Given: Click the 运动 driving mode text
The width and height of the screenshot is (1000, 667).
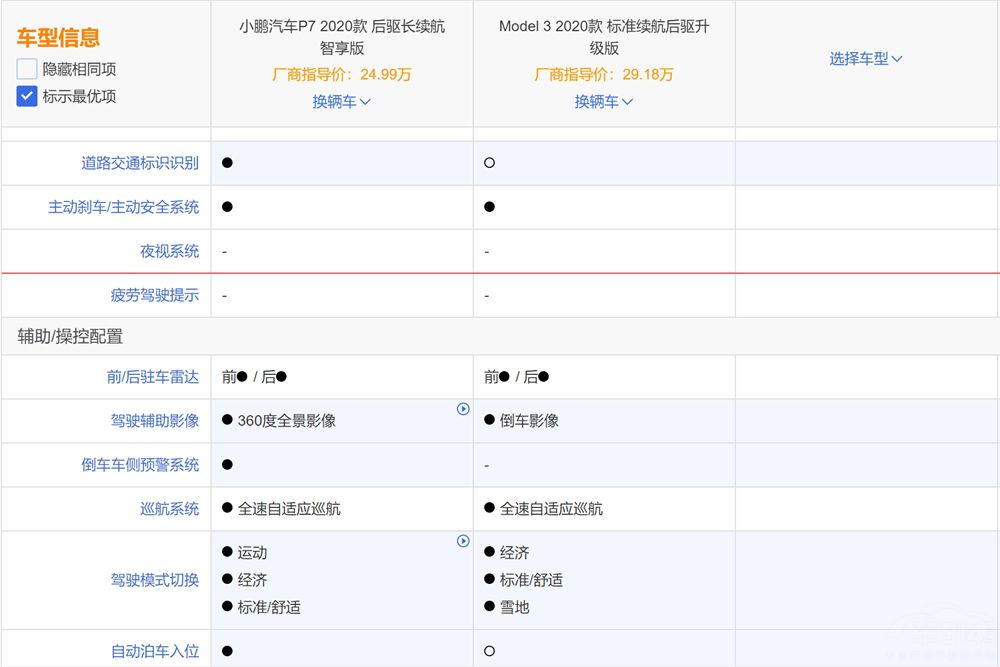Looking at the screenshot, I should pos(253,553).
